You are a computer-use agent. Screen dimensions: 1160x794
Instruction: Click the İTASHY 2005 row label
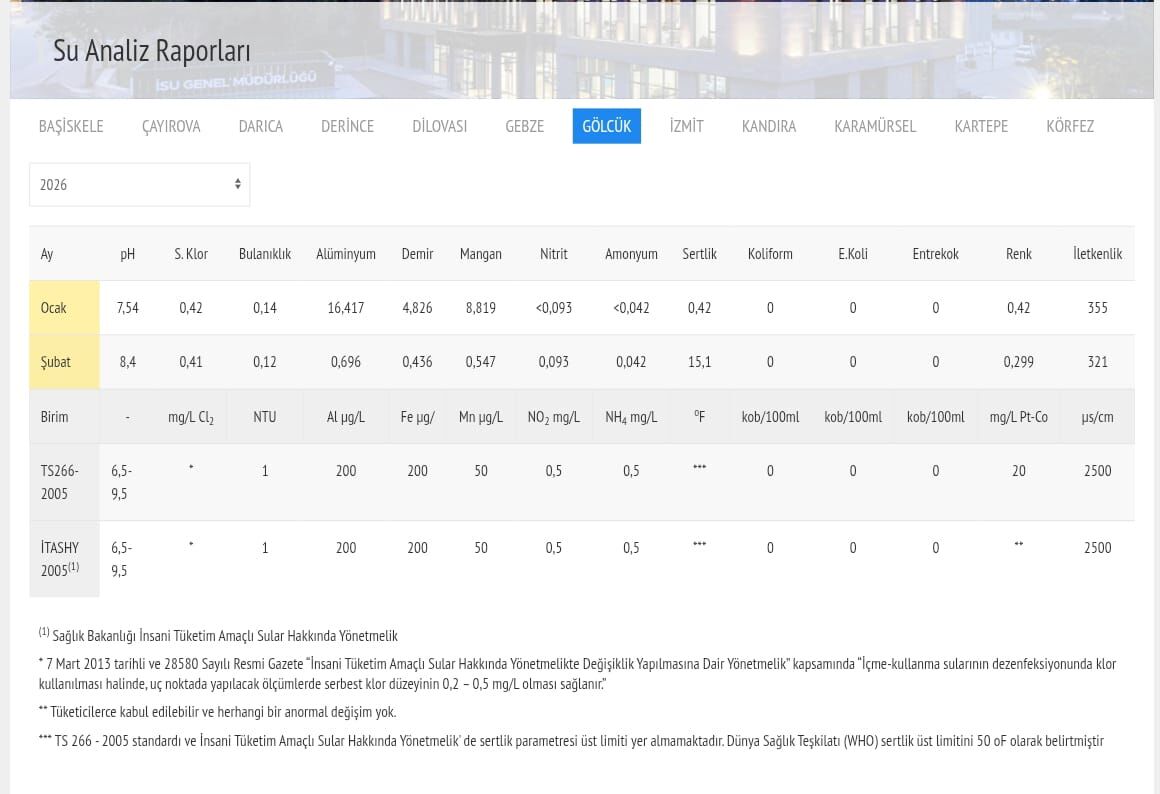(x=60, y=559)
